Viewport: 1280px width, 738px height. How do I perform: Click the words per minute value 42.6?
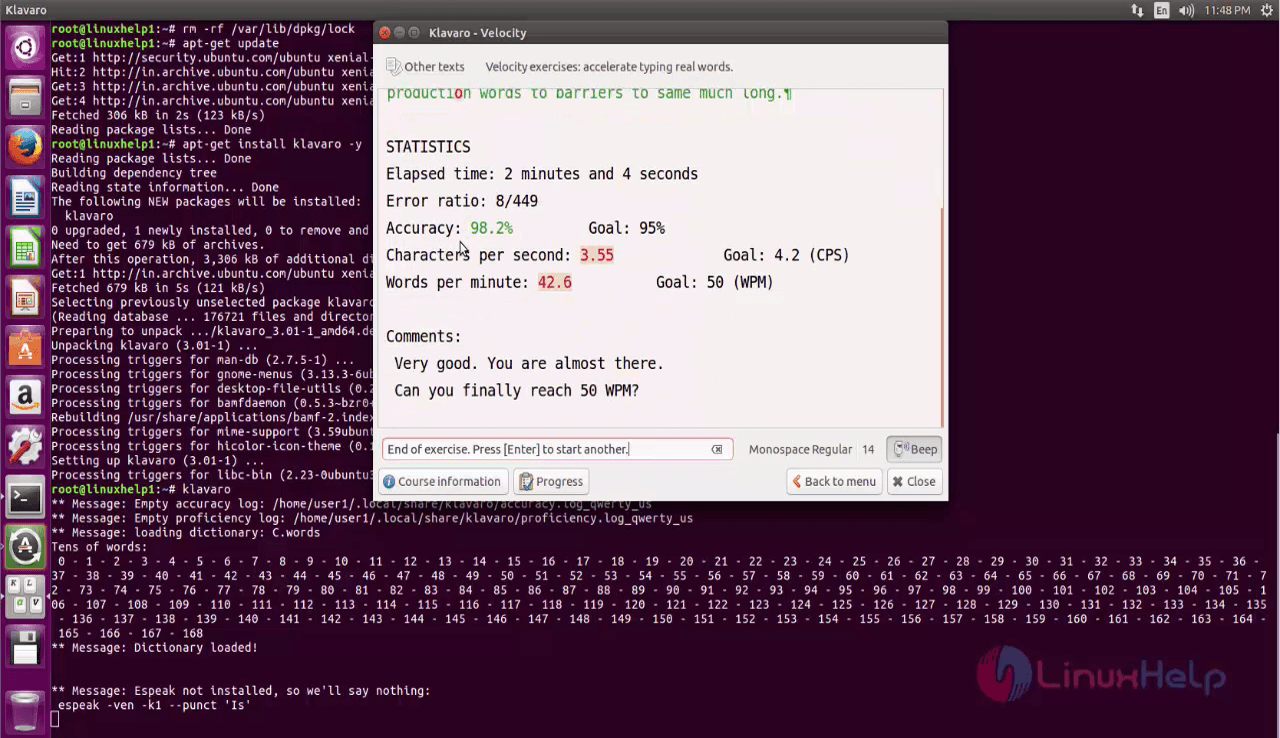[x=554, y=282]
